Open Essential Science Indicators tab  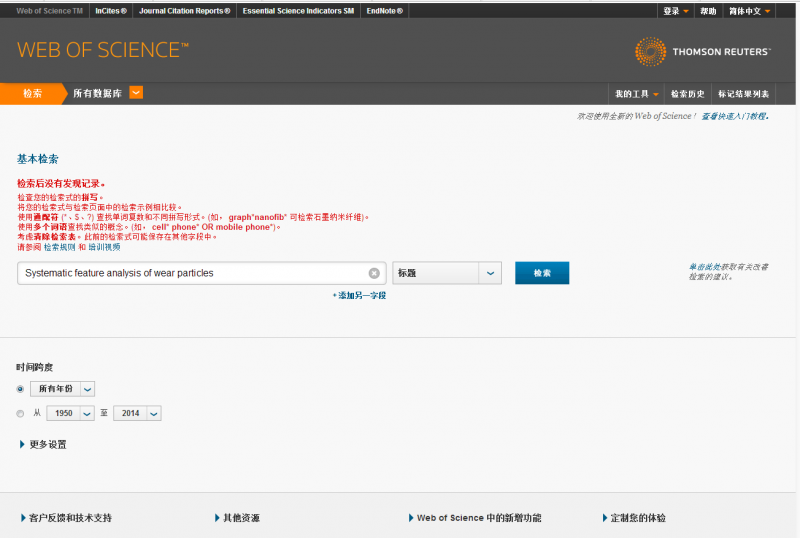coord(298,11)
